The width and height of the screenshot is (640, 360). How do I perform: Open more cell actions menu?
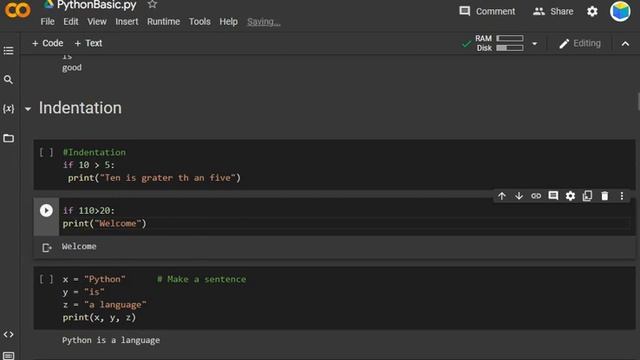[622, 196]
